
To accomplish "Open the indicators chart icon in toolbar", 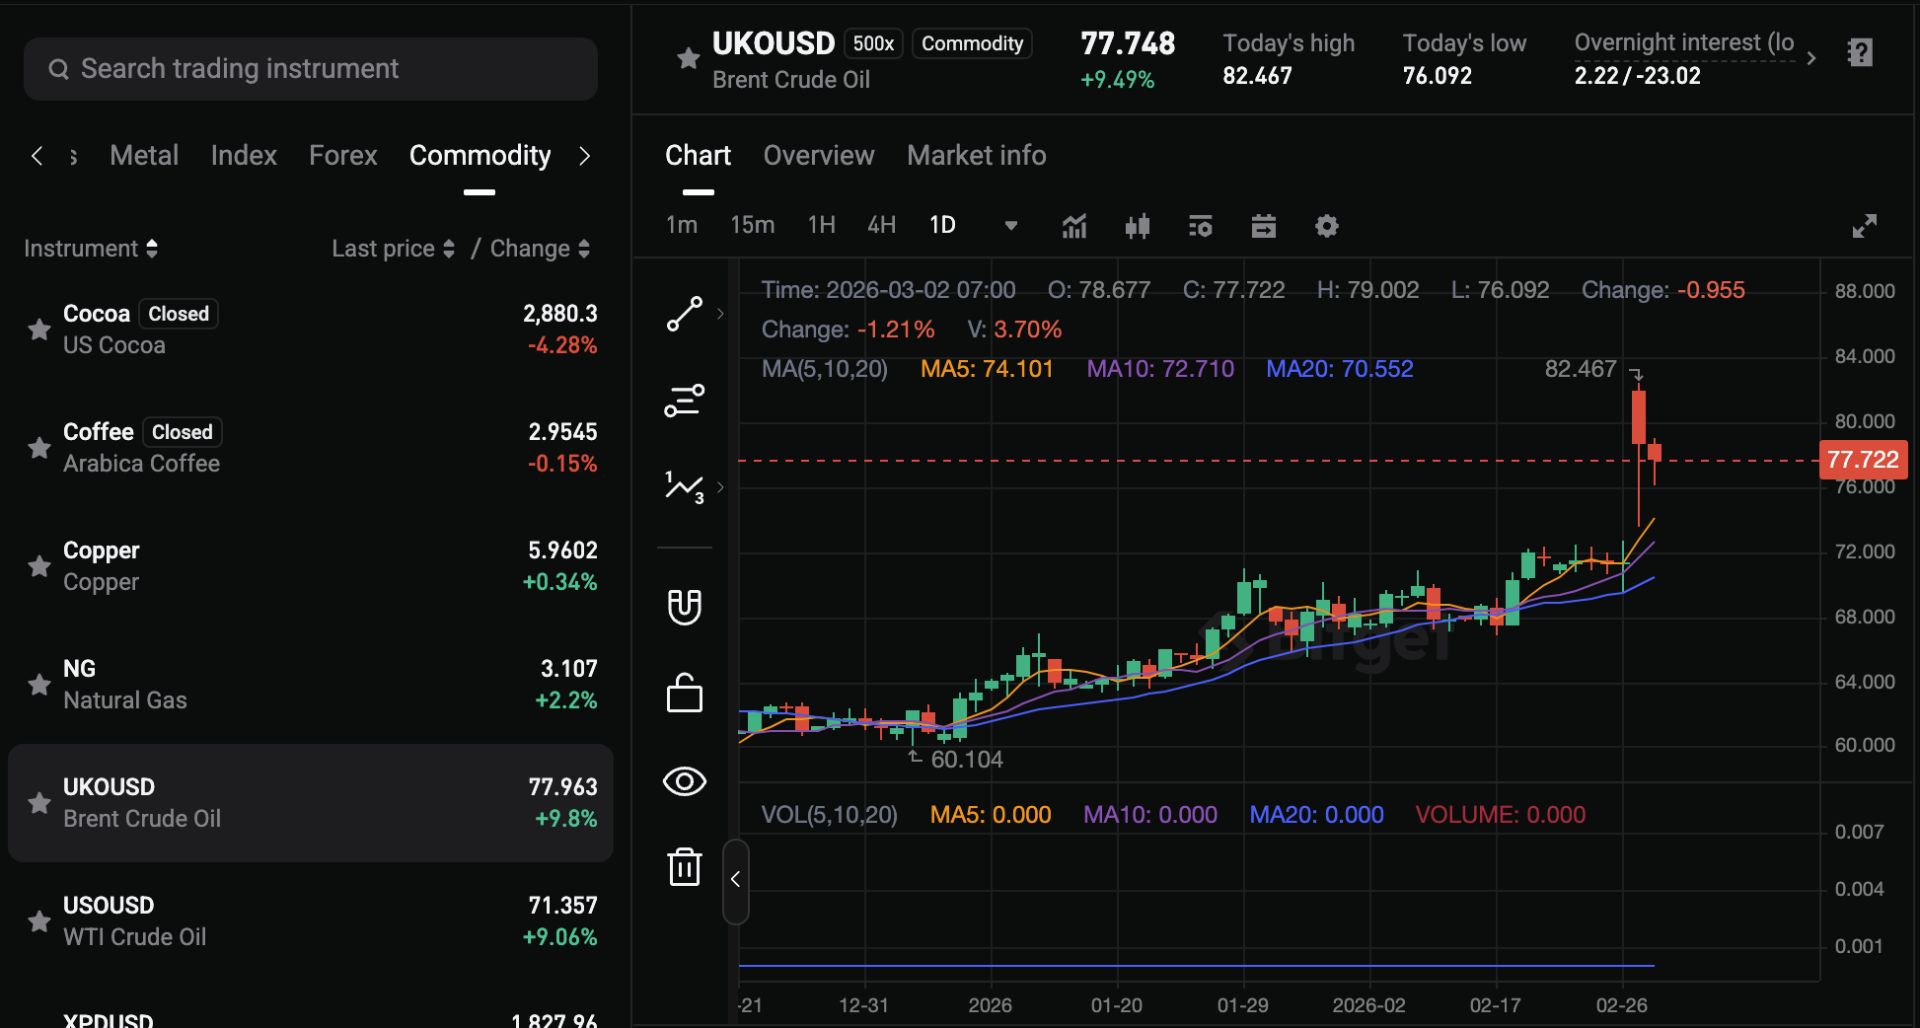I will (x=1074, y=226).
